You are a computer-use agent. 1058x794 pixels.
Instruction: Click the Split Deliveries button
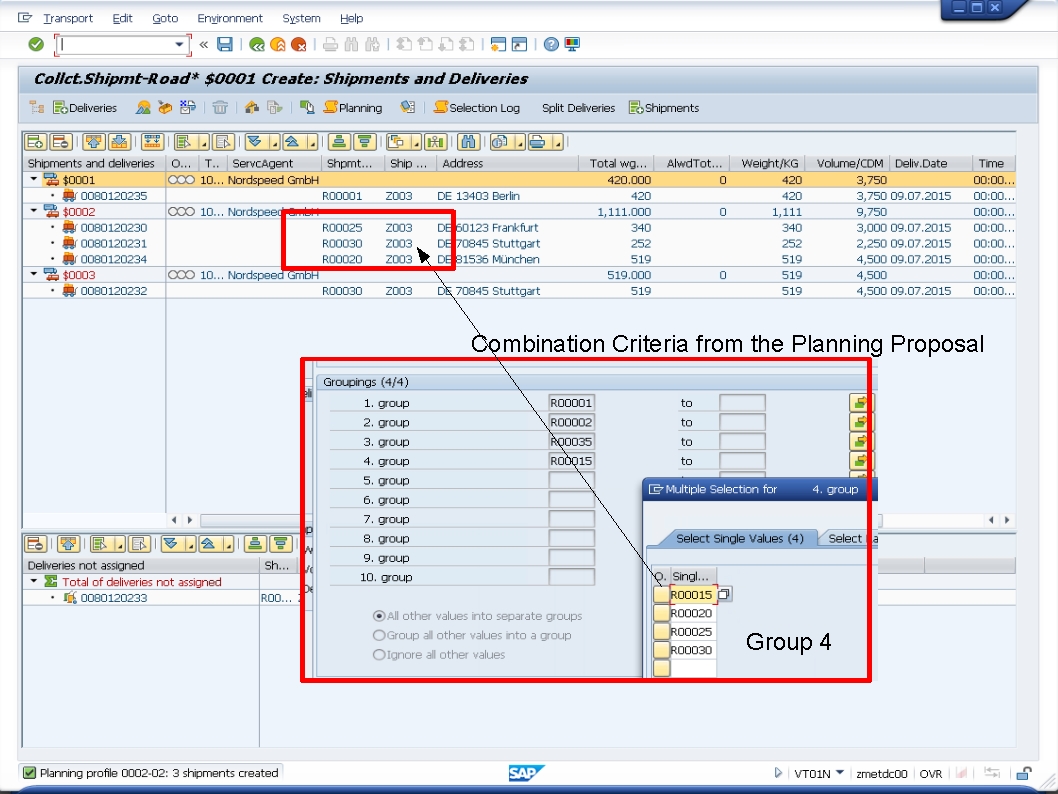pyautogui.click(x=577, y=108)
